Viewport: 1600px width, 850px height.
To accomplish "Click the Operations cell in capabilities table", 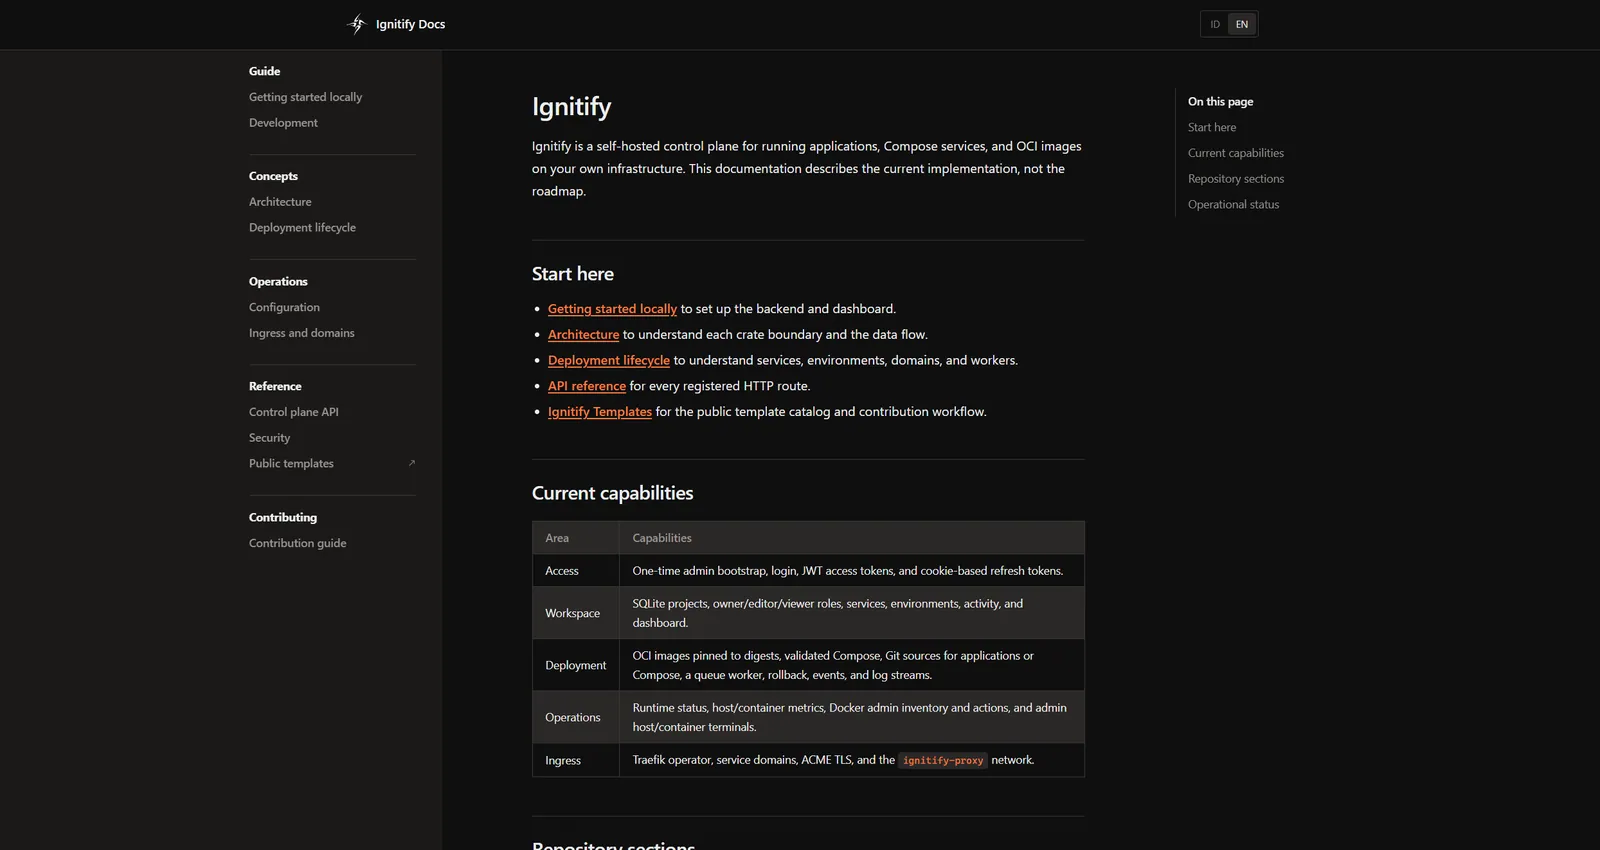I will click(576, 717).
